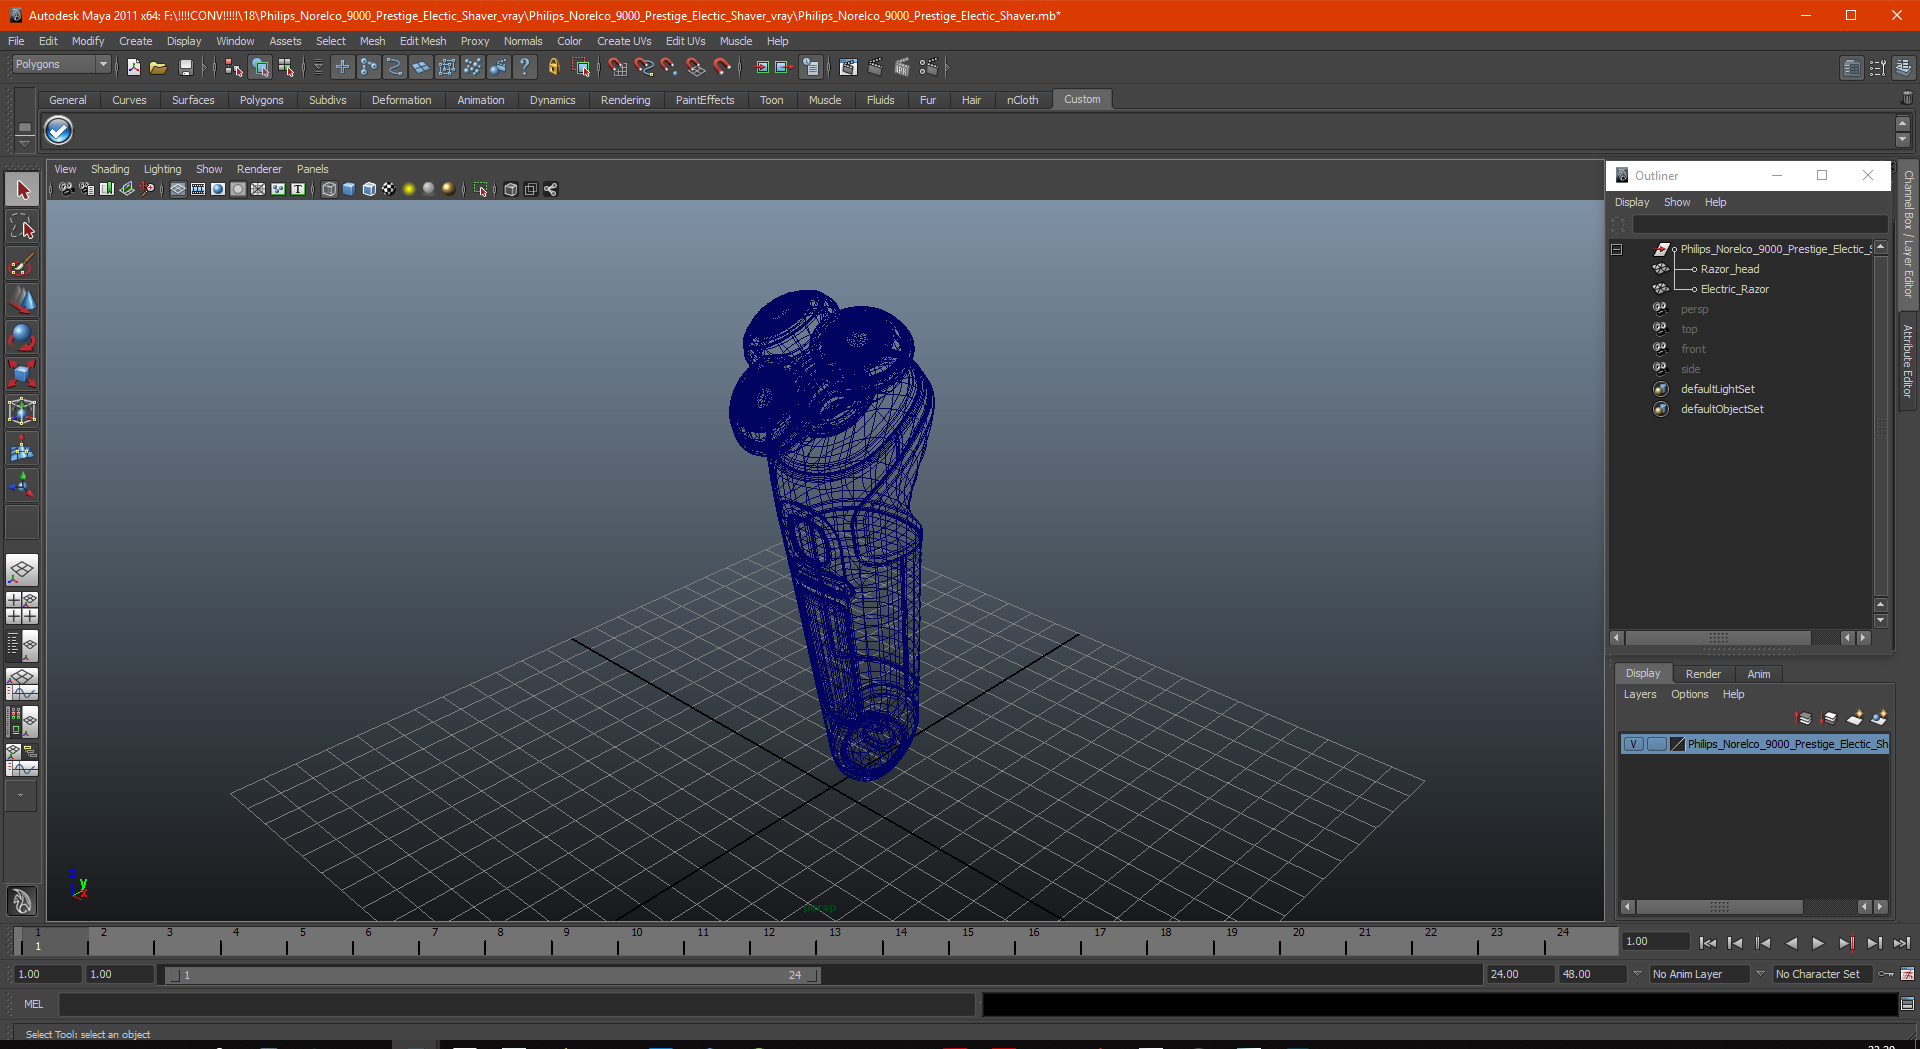Toggle select by hierarchy mode
The image size is (1920, 1049).
(234, 67)
